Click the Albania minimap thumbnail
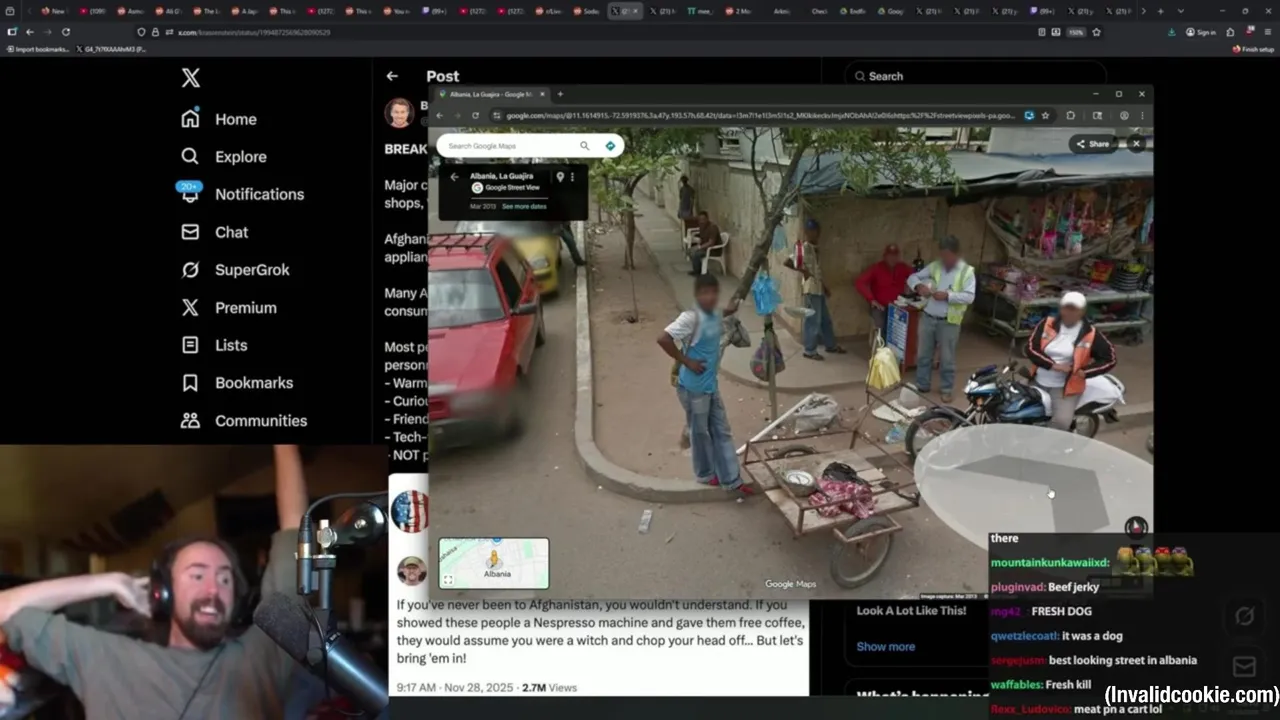The height and width of the screenshot is (720, 1280). pos(494,563)
